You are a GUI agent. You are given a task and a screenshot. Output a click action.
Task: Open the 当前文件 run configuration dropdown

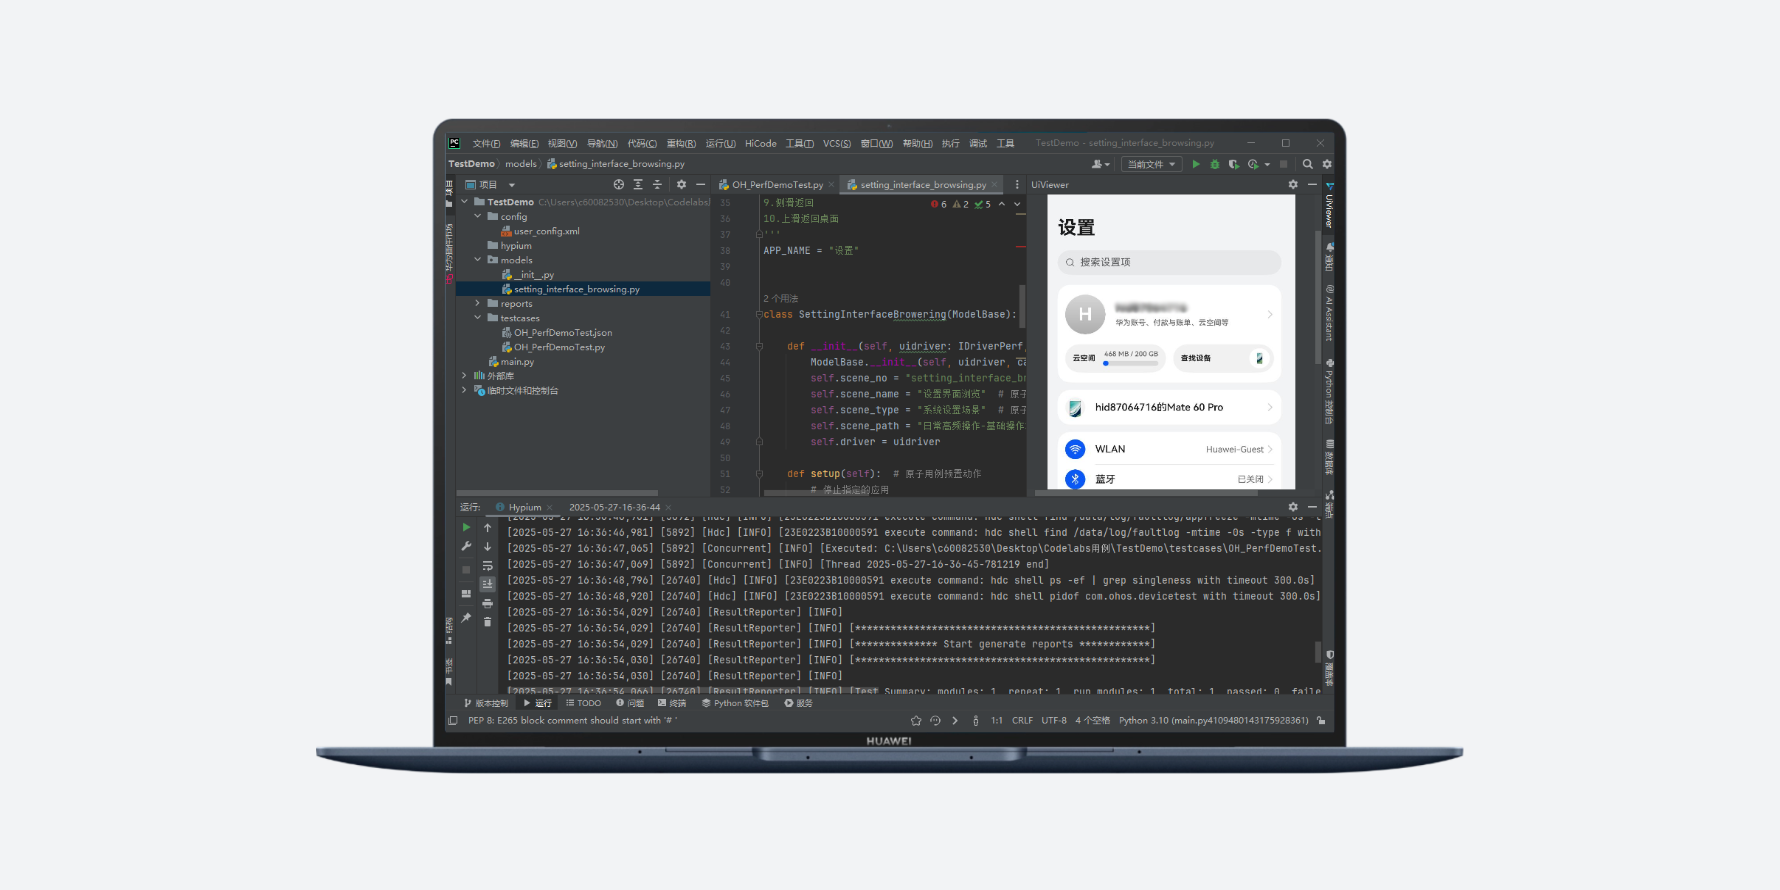[1151, 164]
